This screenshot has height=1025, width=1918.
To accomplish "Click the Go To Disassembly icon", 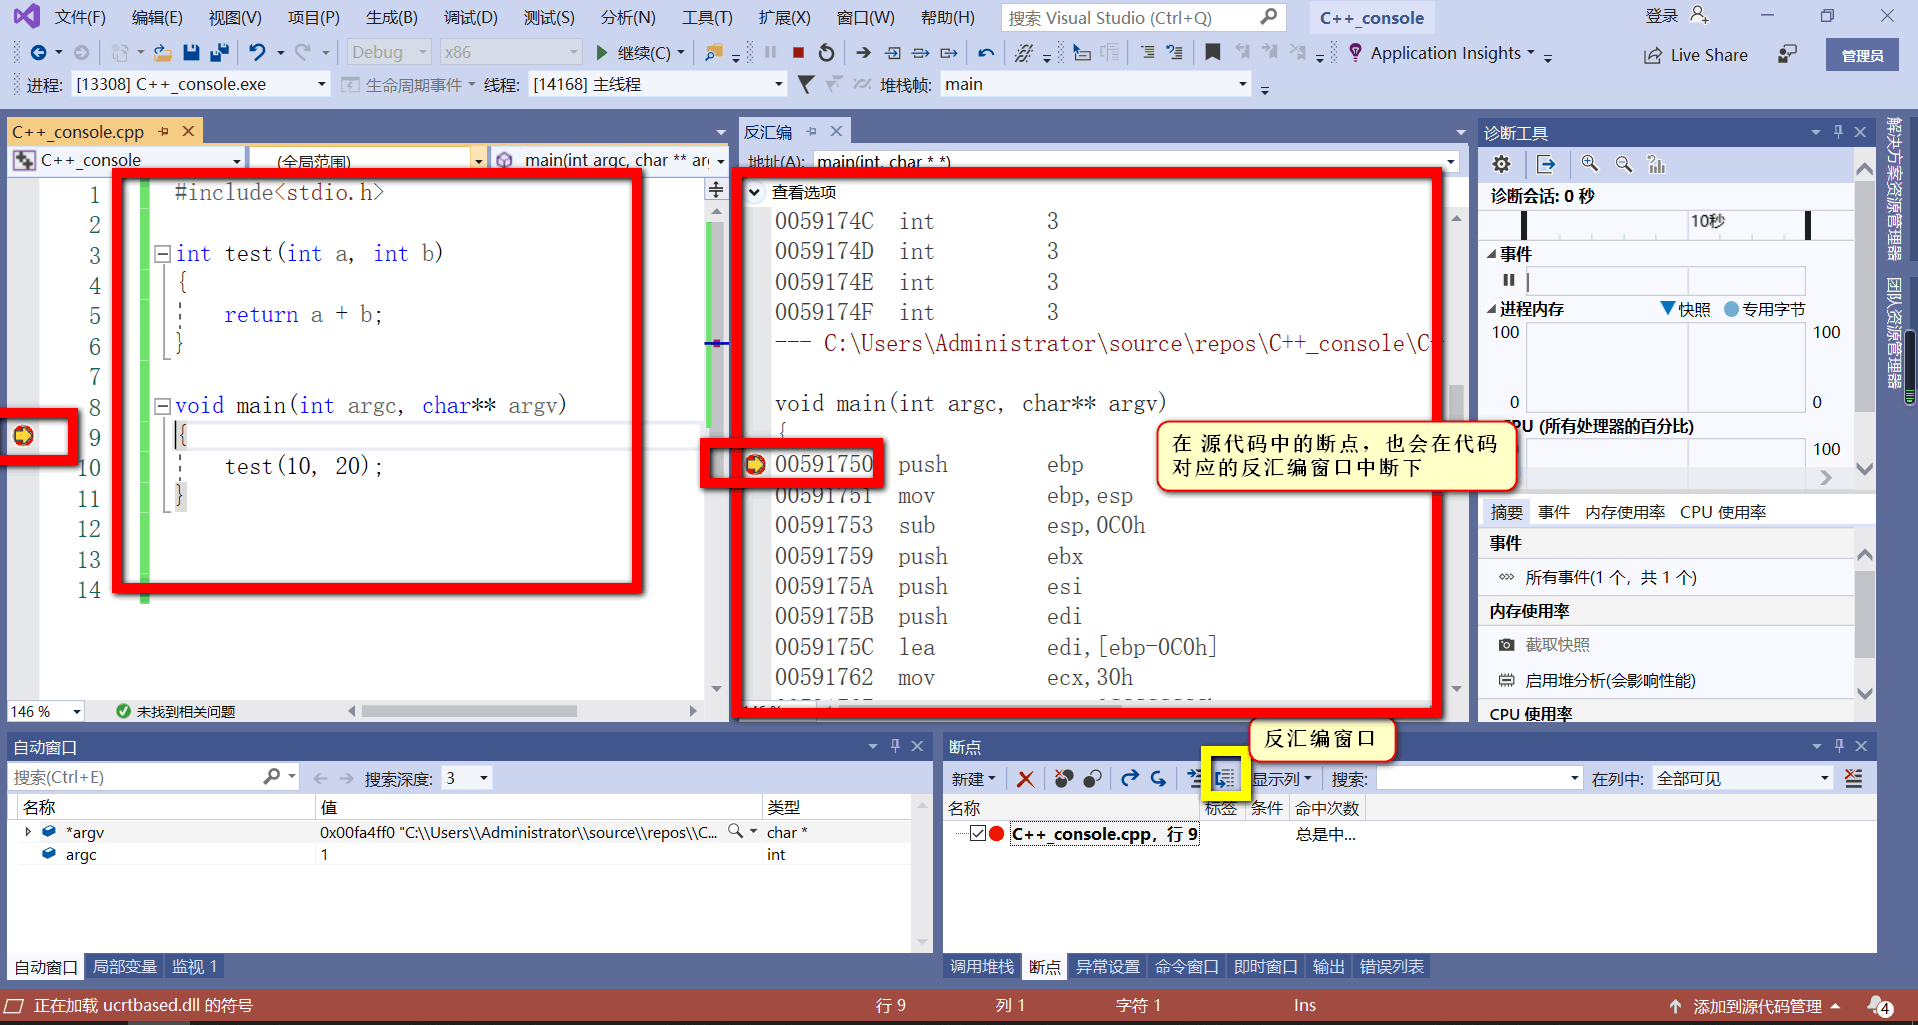I will [1225, 778].
